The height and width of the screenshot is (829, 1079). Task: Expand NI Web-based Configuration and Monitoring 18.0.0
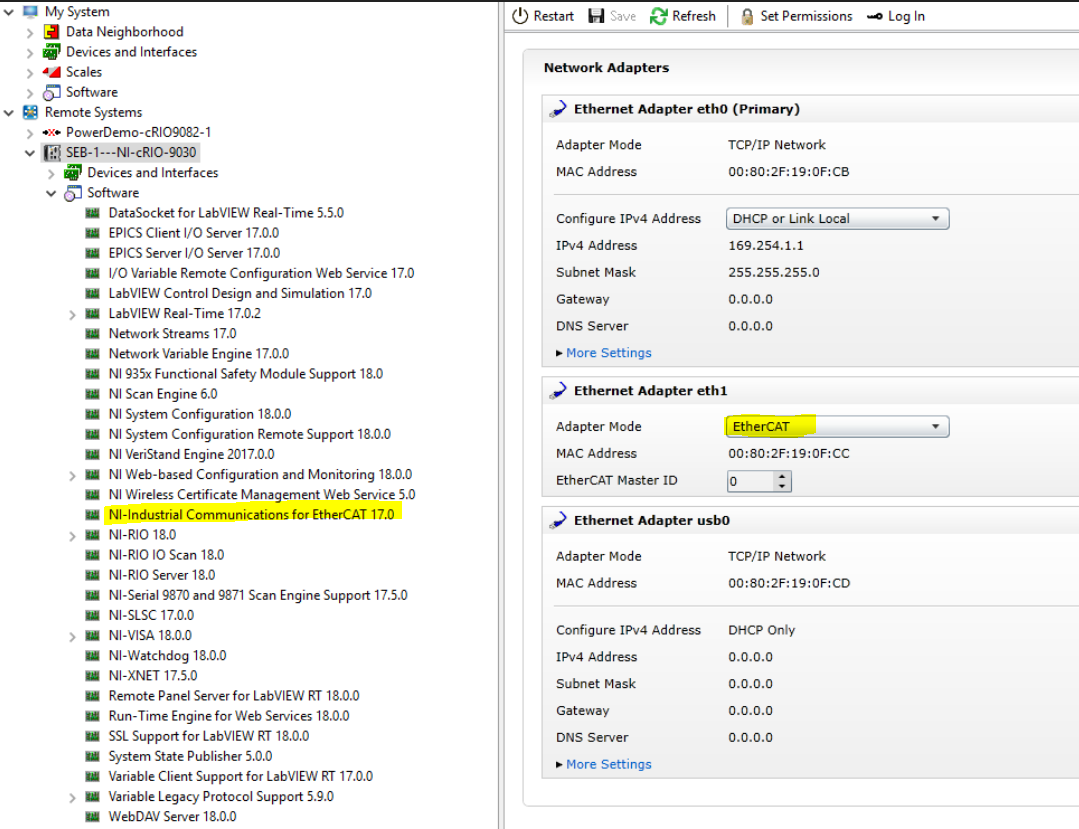click(x=72, y=475)
